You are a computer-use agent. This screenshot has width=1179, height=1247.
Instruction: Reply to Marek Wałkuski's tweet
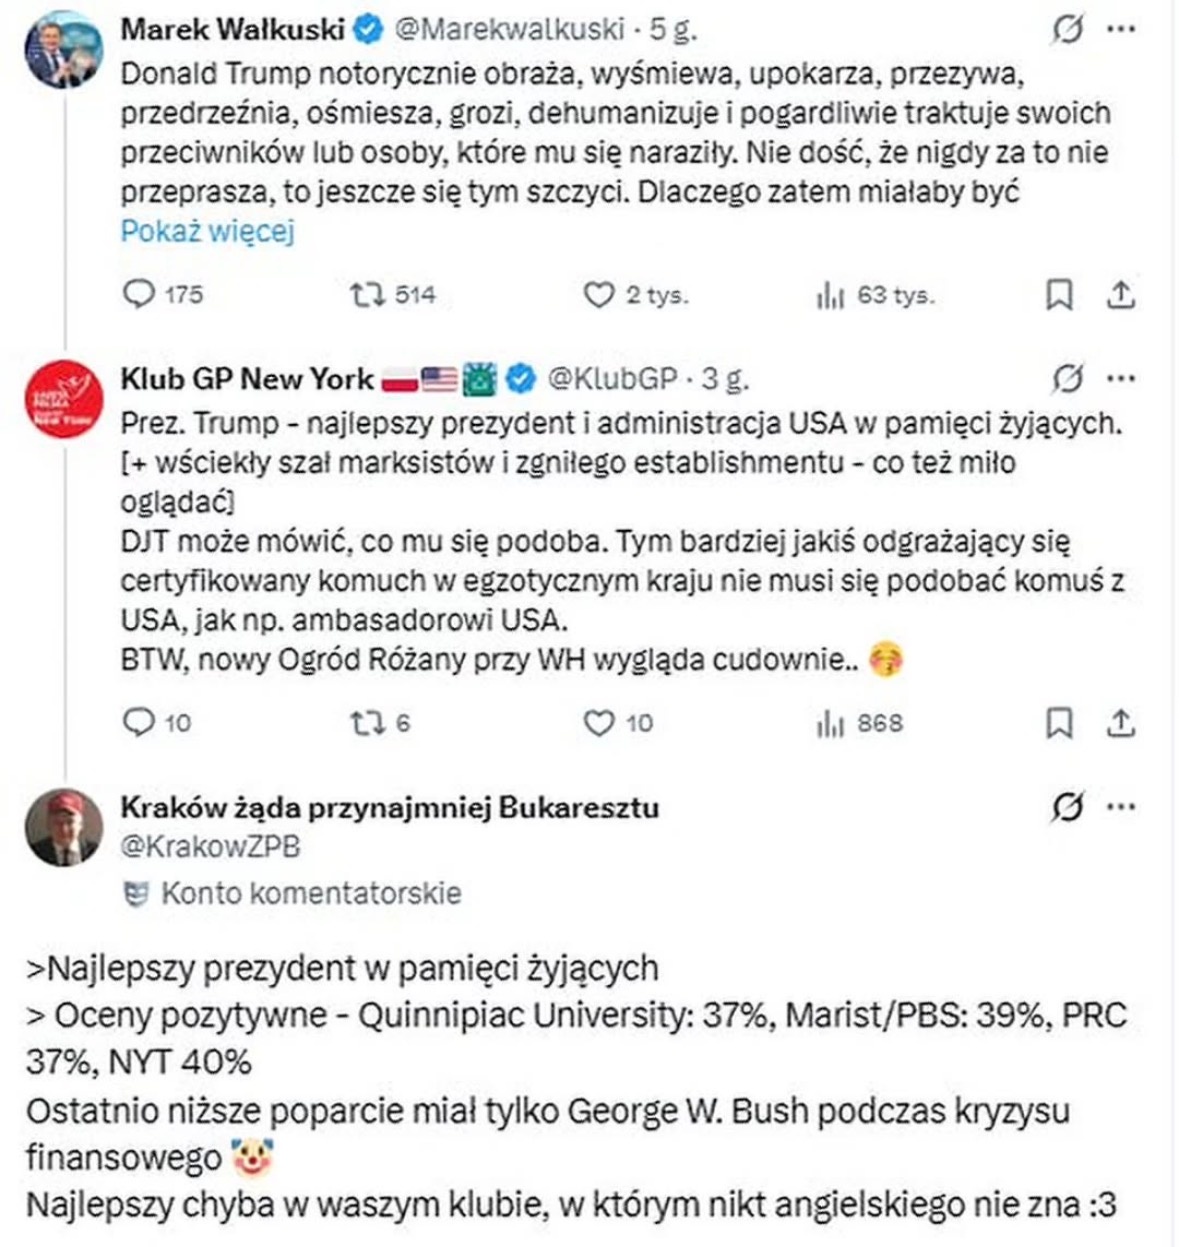[140, 294]
